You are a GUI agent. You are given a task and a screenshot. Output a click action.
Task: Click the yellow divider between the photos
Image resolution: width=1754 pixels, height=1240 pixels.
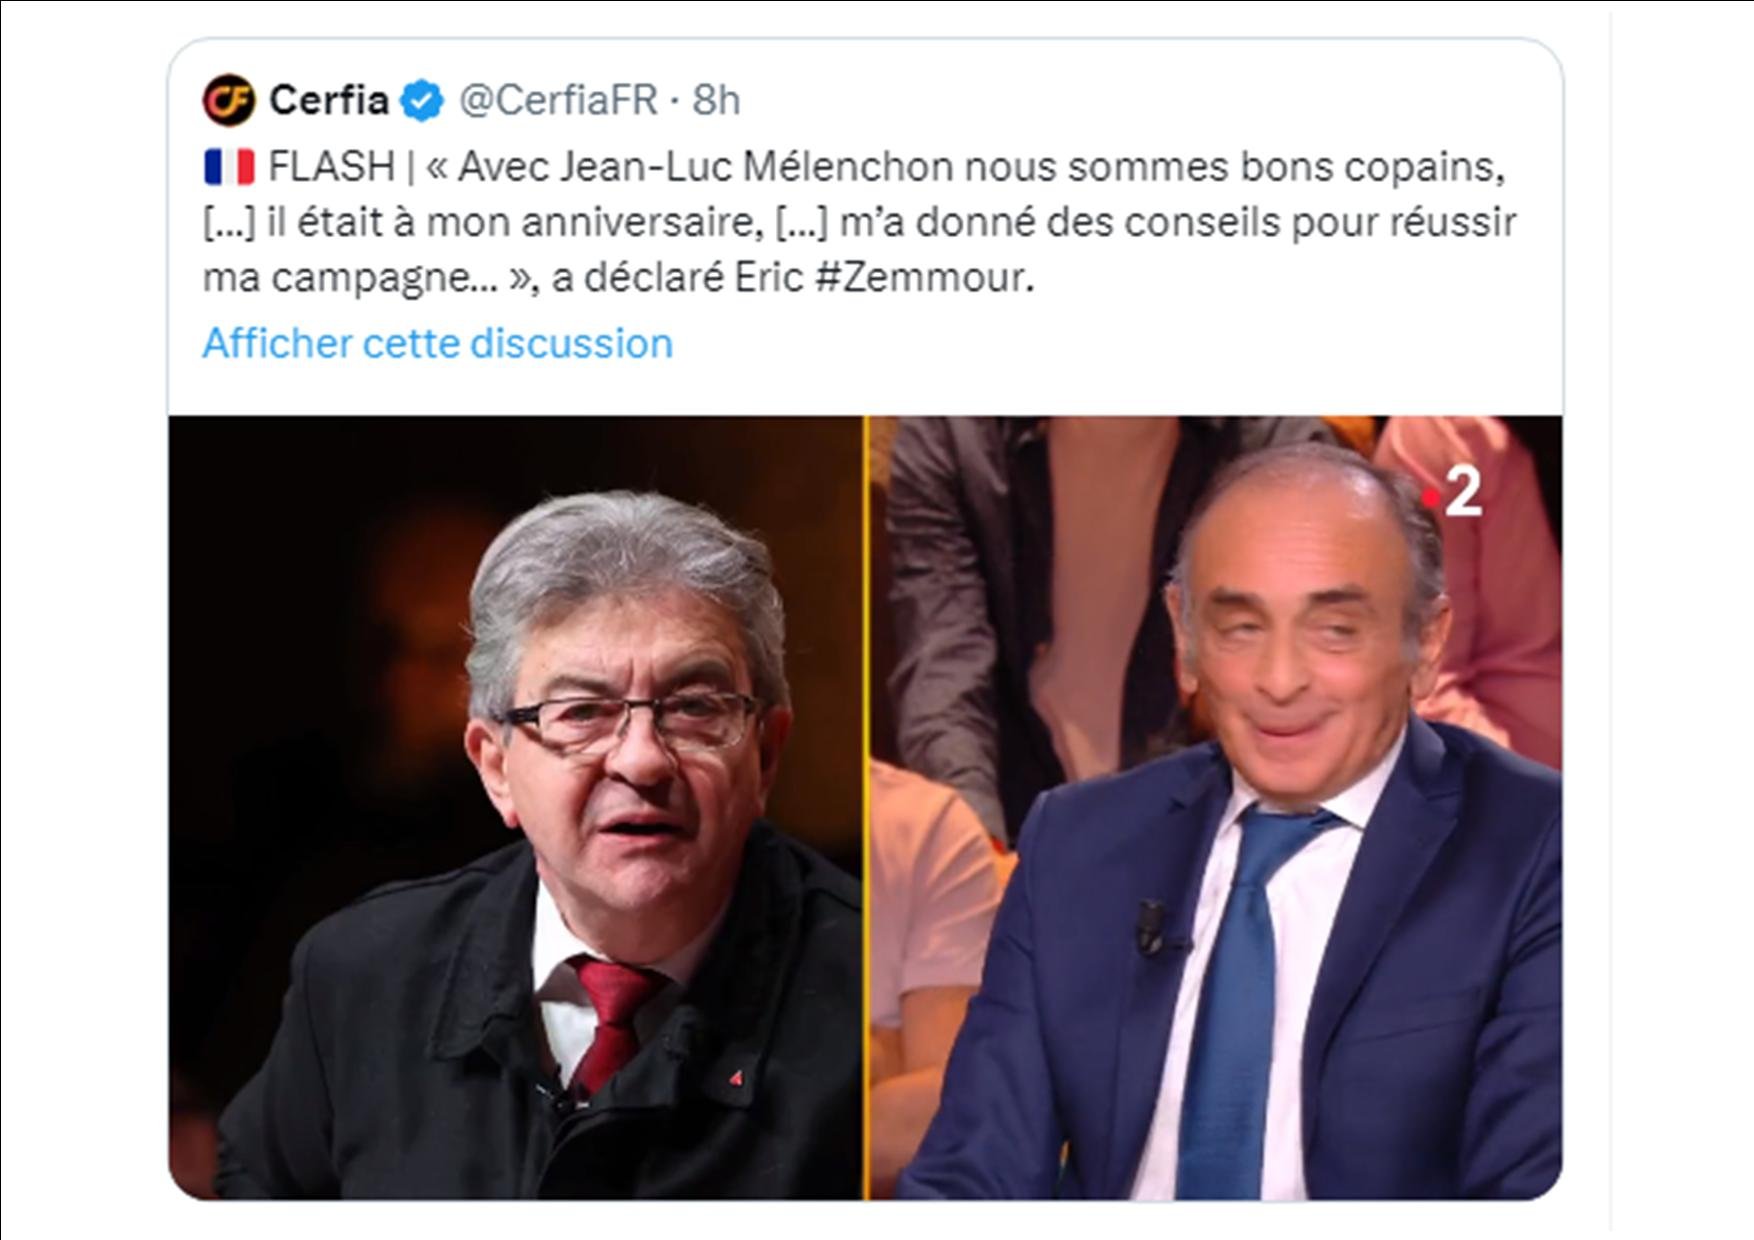[x=867, y=808]
